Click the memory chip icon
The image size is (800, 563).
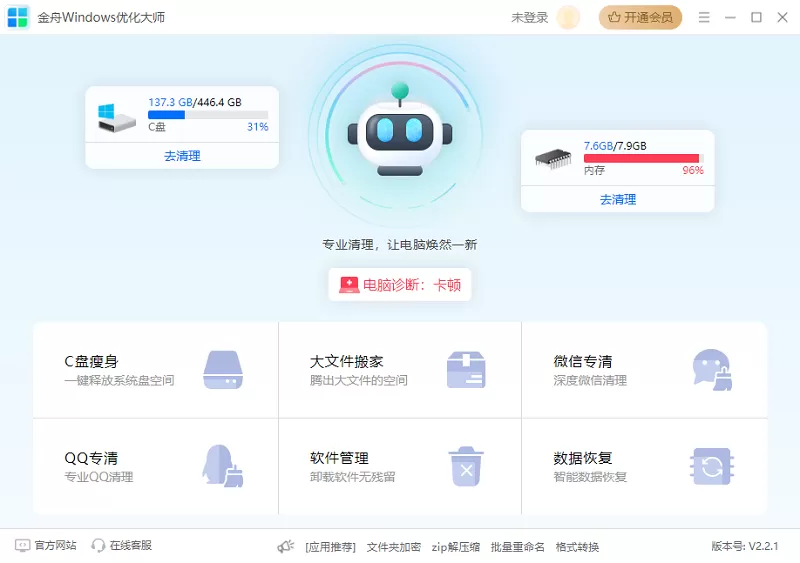coord(553,159)
